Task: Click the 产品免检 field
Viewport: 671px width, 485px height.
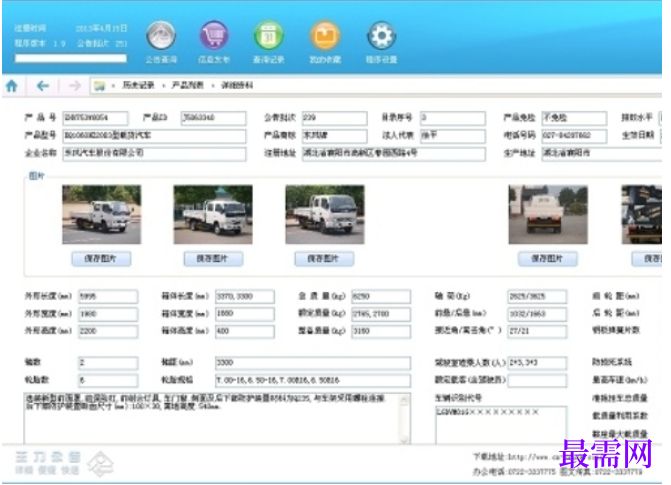Action: click(x=574, y=118)
